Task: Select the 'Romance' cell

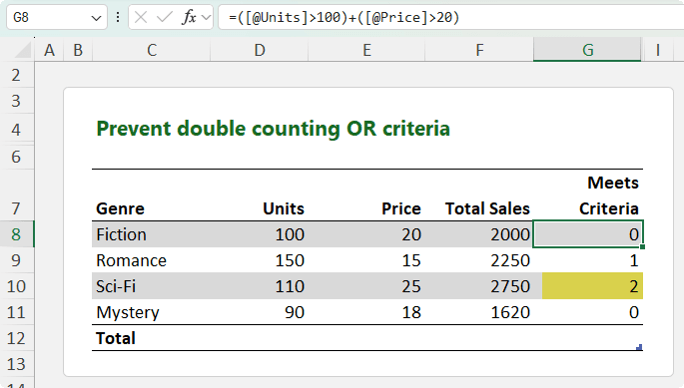Action: pyautogui.click(x=151, y=260)
